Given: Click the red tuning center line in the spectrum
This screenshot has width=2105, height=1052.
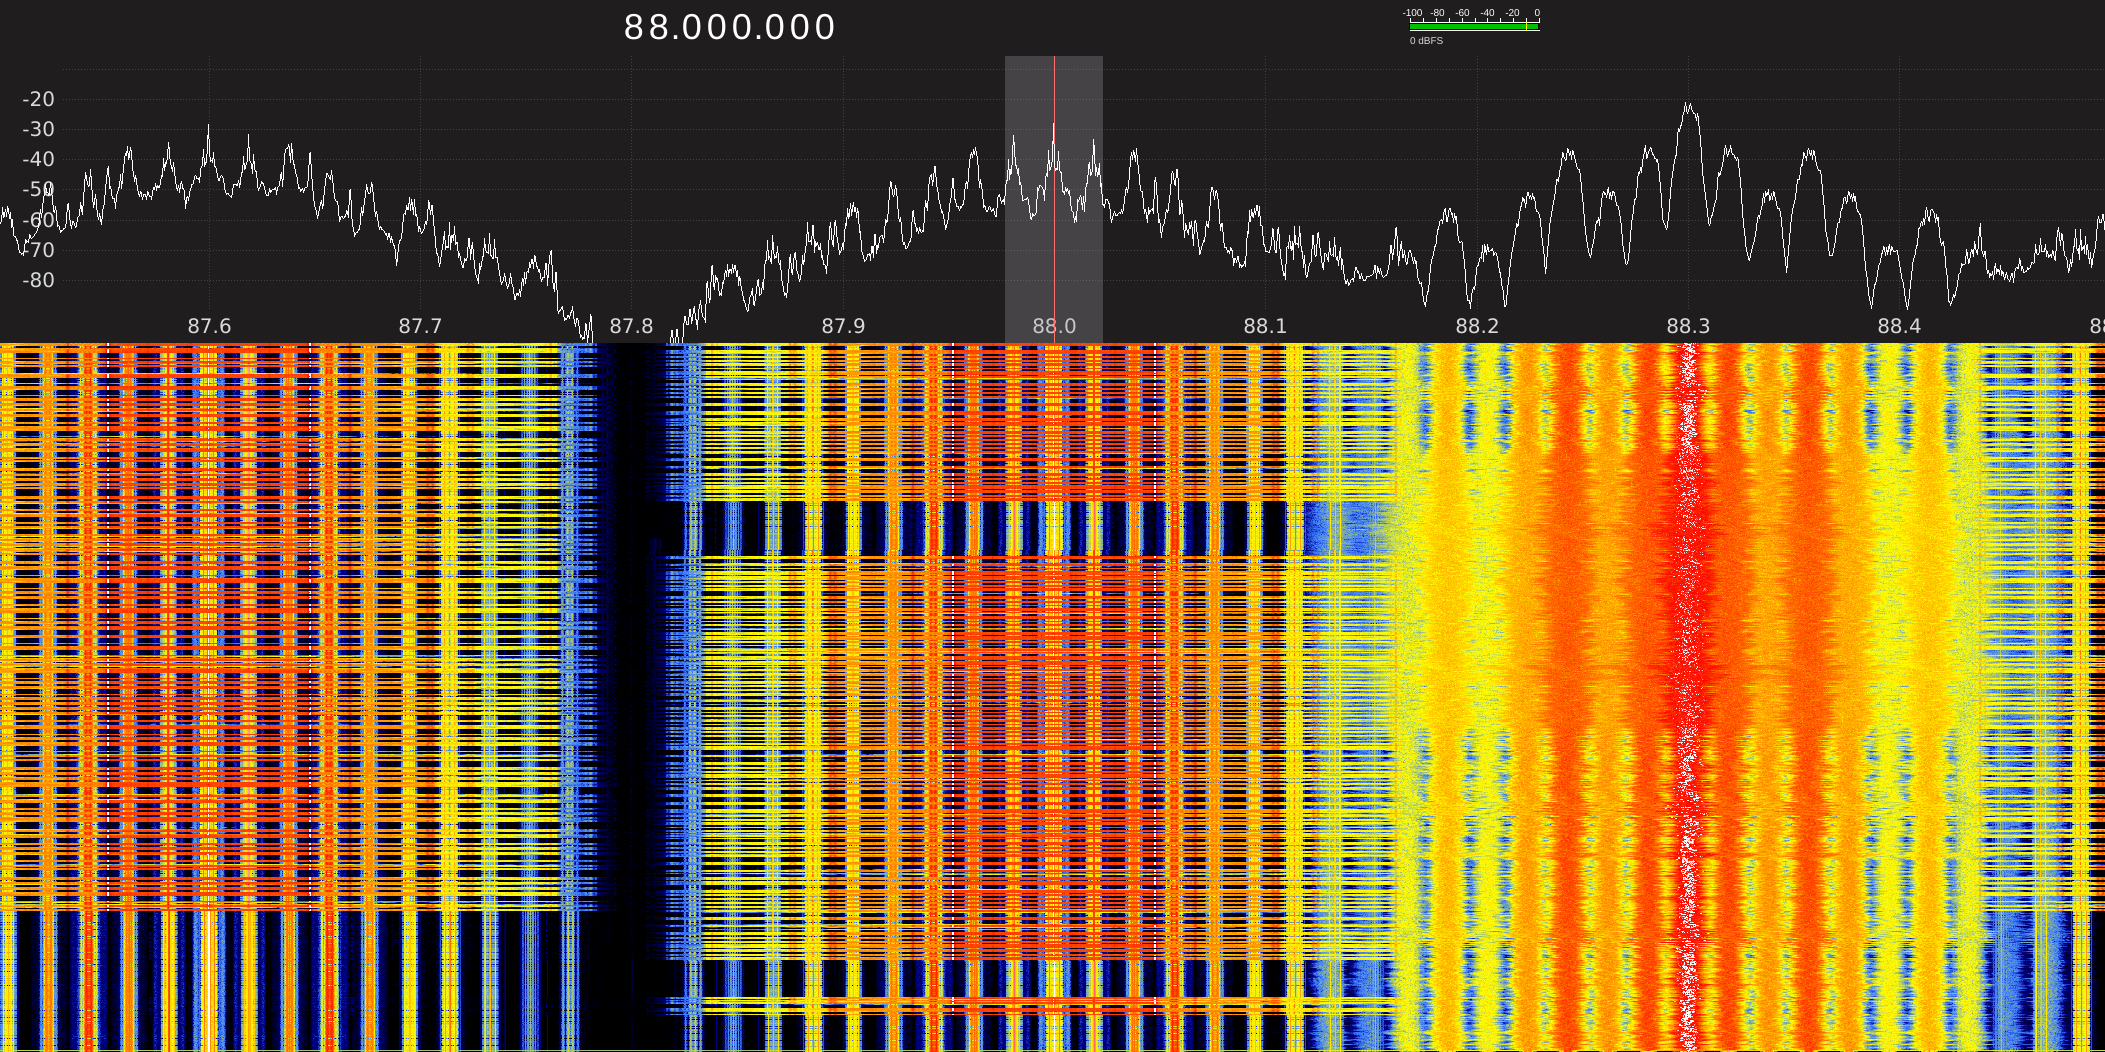Looking at the screenshot, I should click(1054, 230).
